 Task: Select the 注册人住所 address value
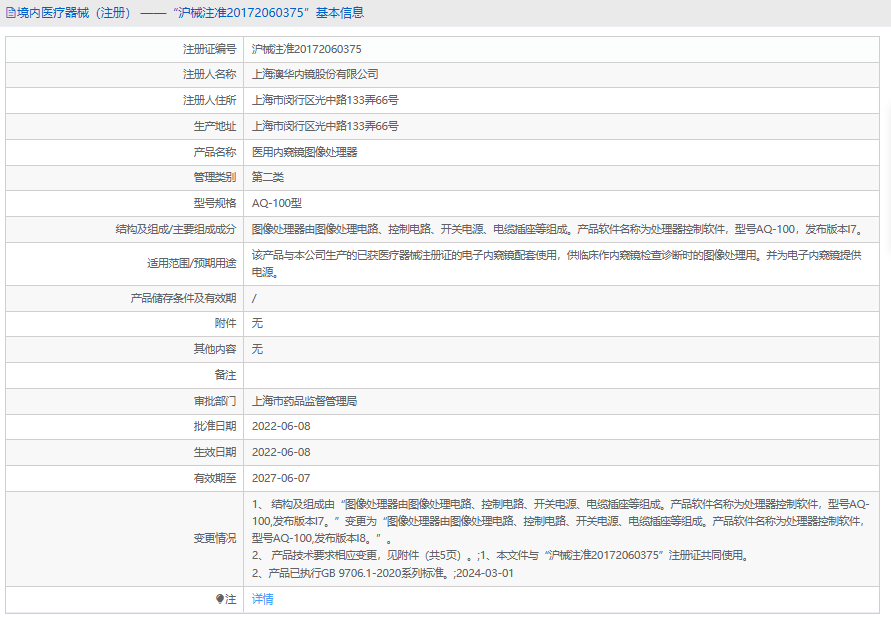[325, 101]
